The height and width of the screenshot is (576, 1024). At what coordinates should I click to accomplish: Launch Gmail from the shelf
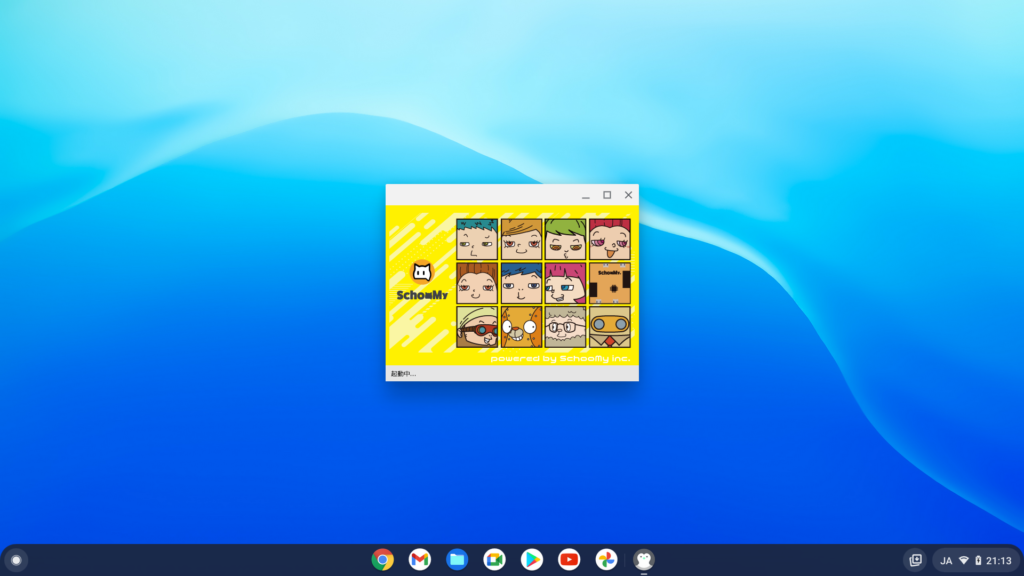coord(420,560)
